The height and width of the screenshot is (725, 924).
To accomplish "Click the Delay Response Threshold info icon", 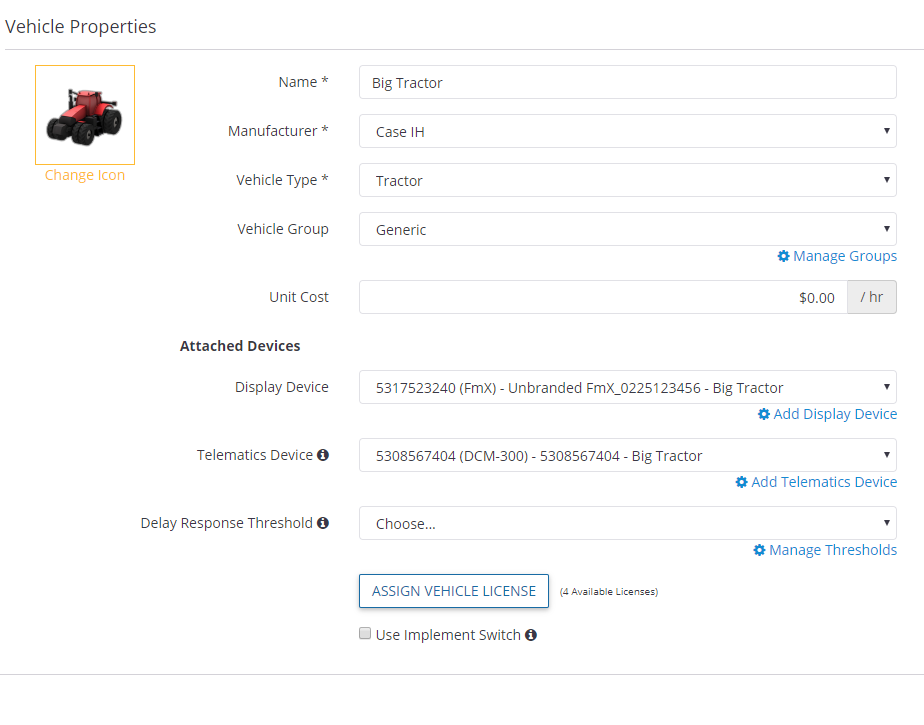I will point(323,523).
